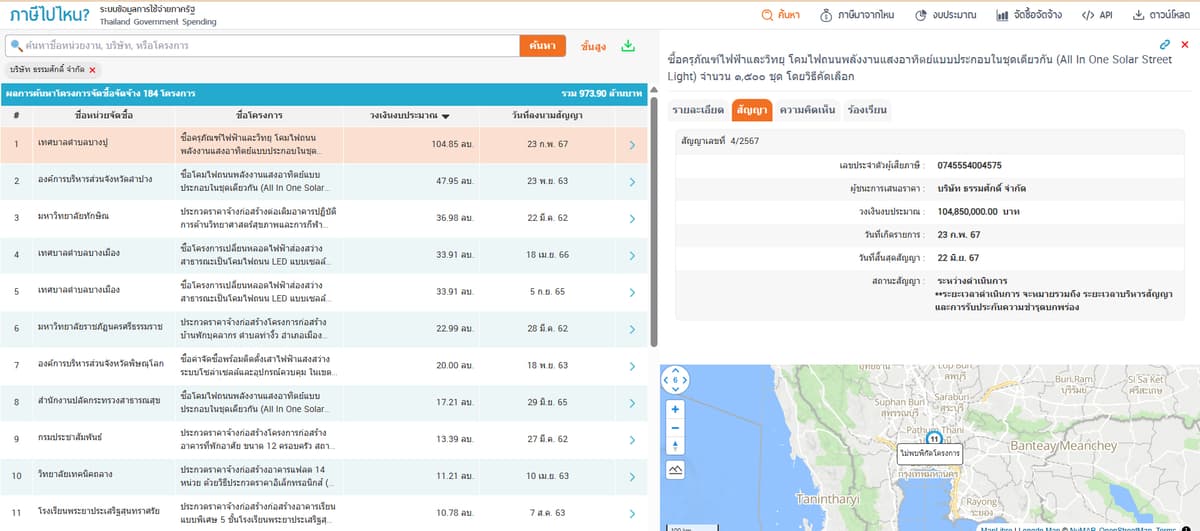Viewport: 1200px width, 531px height.
Task: Open chevron for กรมประชาสัมพันธ์ row
Action: [x=632, y=440]
